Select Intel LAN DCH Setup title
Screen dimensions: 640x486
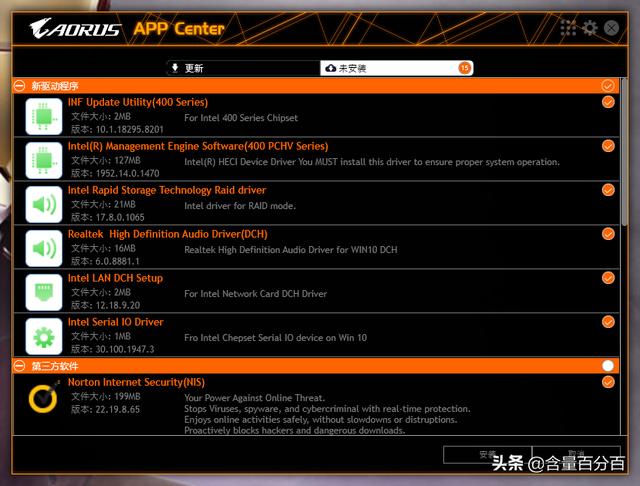[x=115, y=278]
